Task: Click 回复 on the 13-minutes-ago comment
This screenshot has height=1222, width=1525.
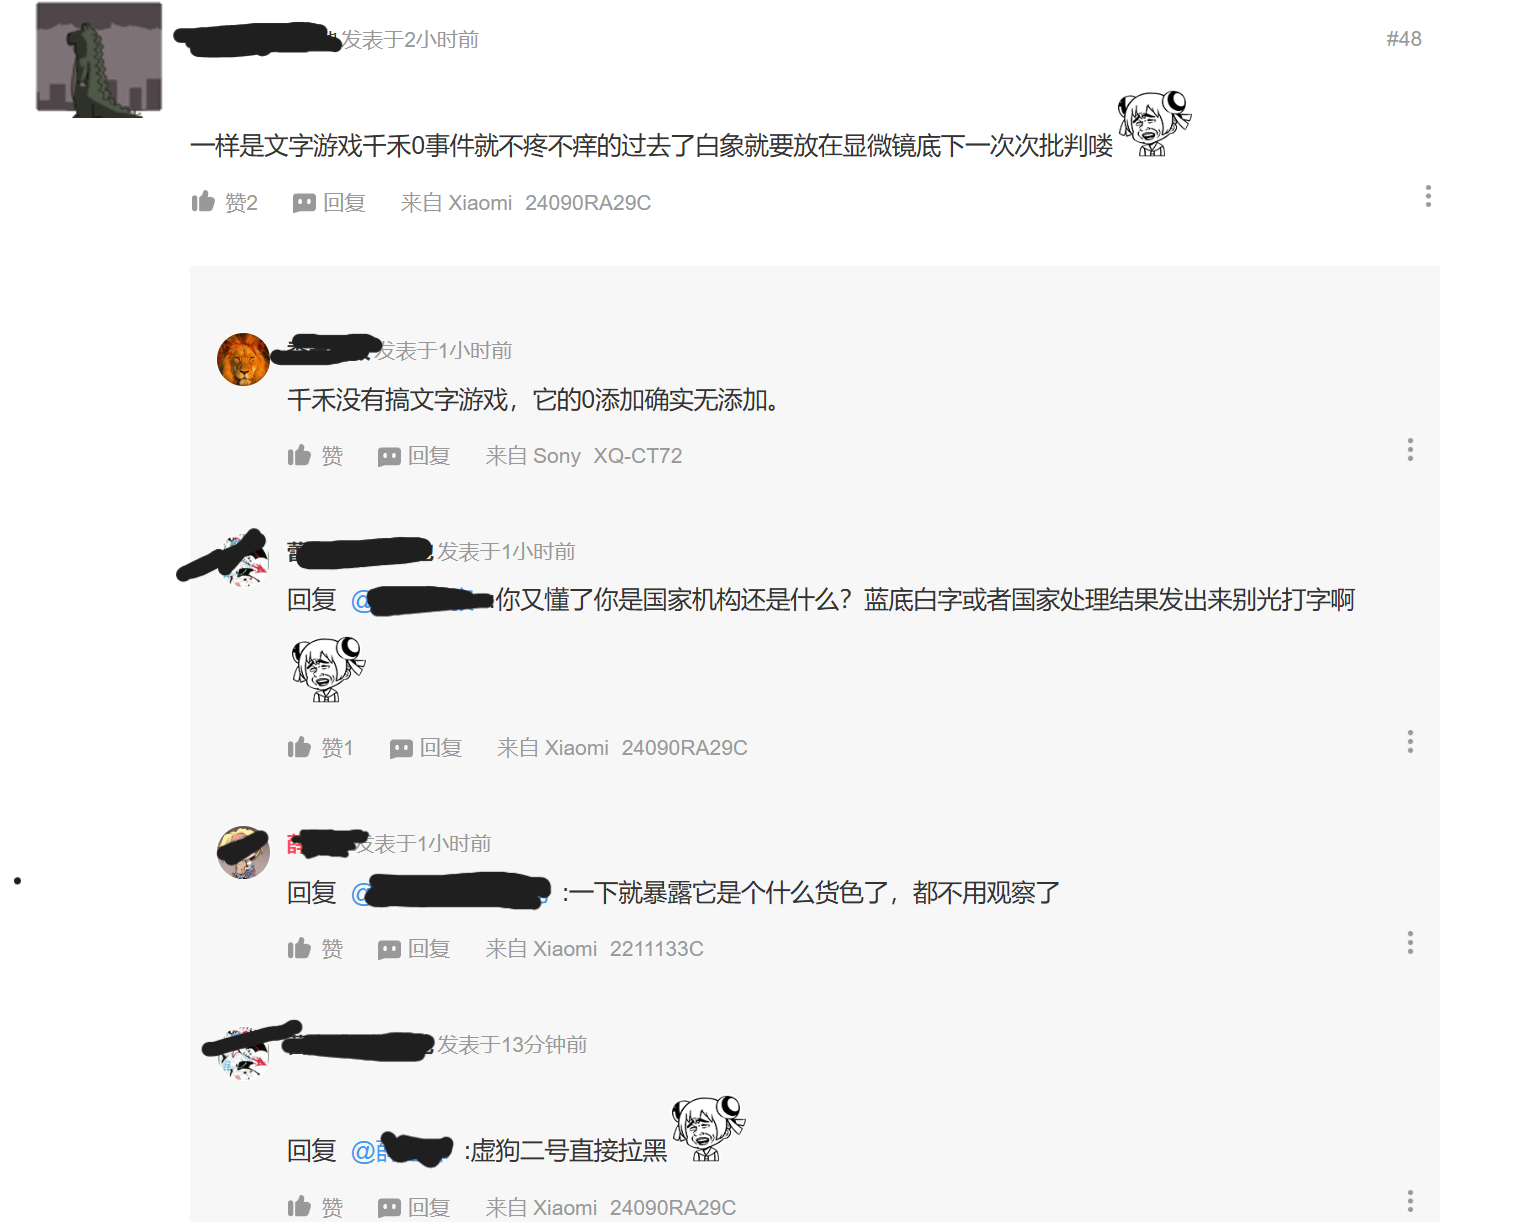Action: (414, 1207)
